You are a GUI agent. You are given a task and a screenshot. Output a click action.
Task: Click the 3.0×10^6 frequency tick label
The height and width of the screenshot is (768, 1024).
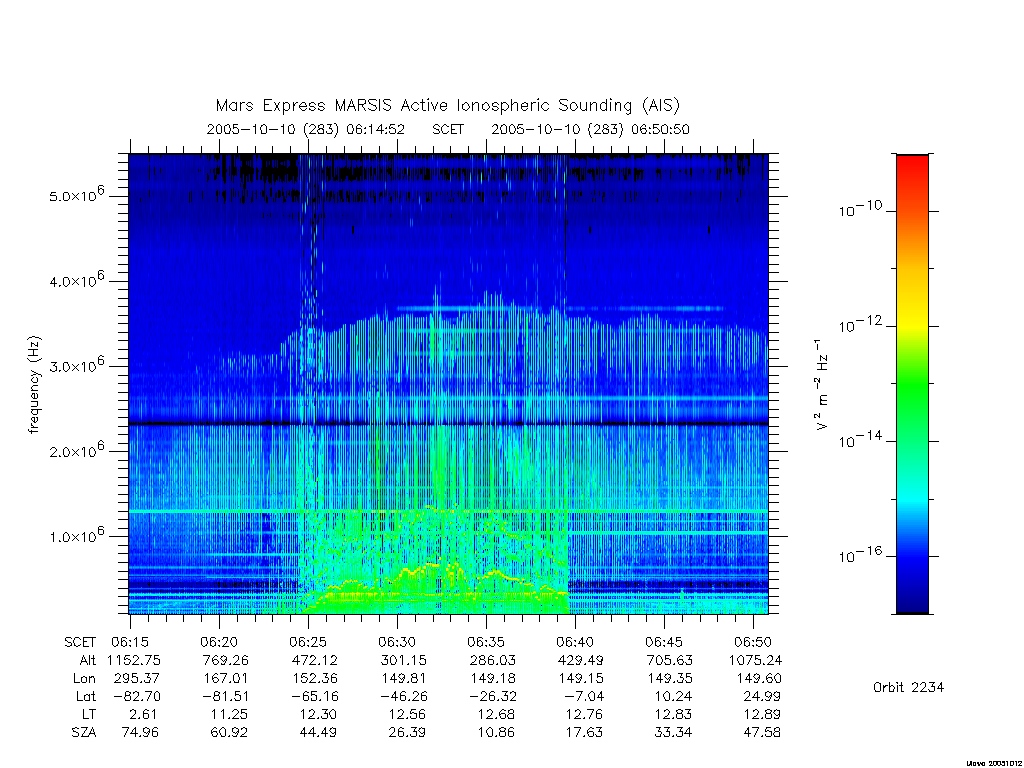point(77,365)
